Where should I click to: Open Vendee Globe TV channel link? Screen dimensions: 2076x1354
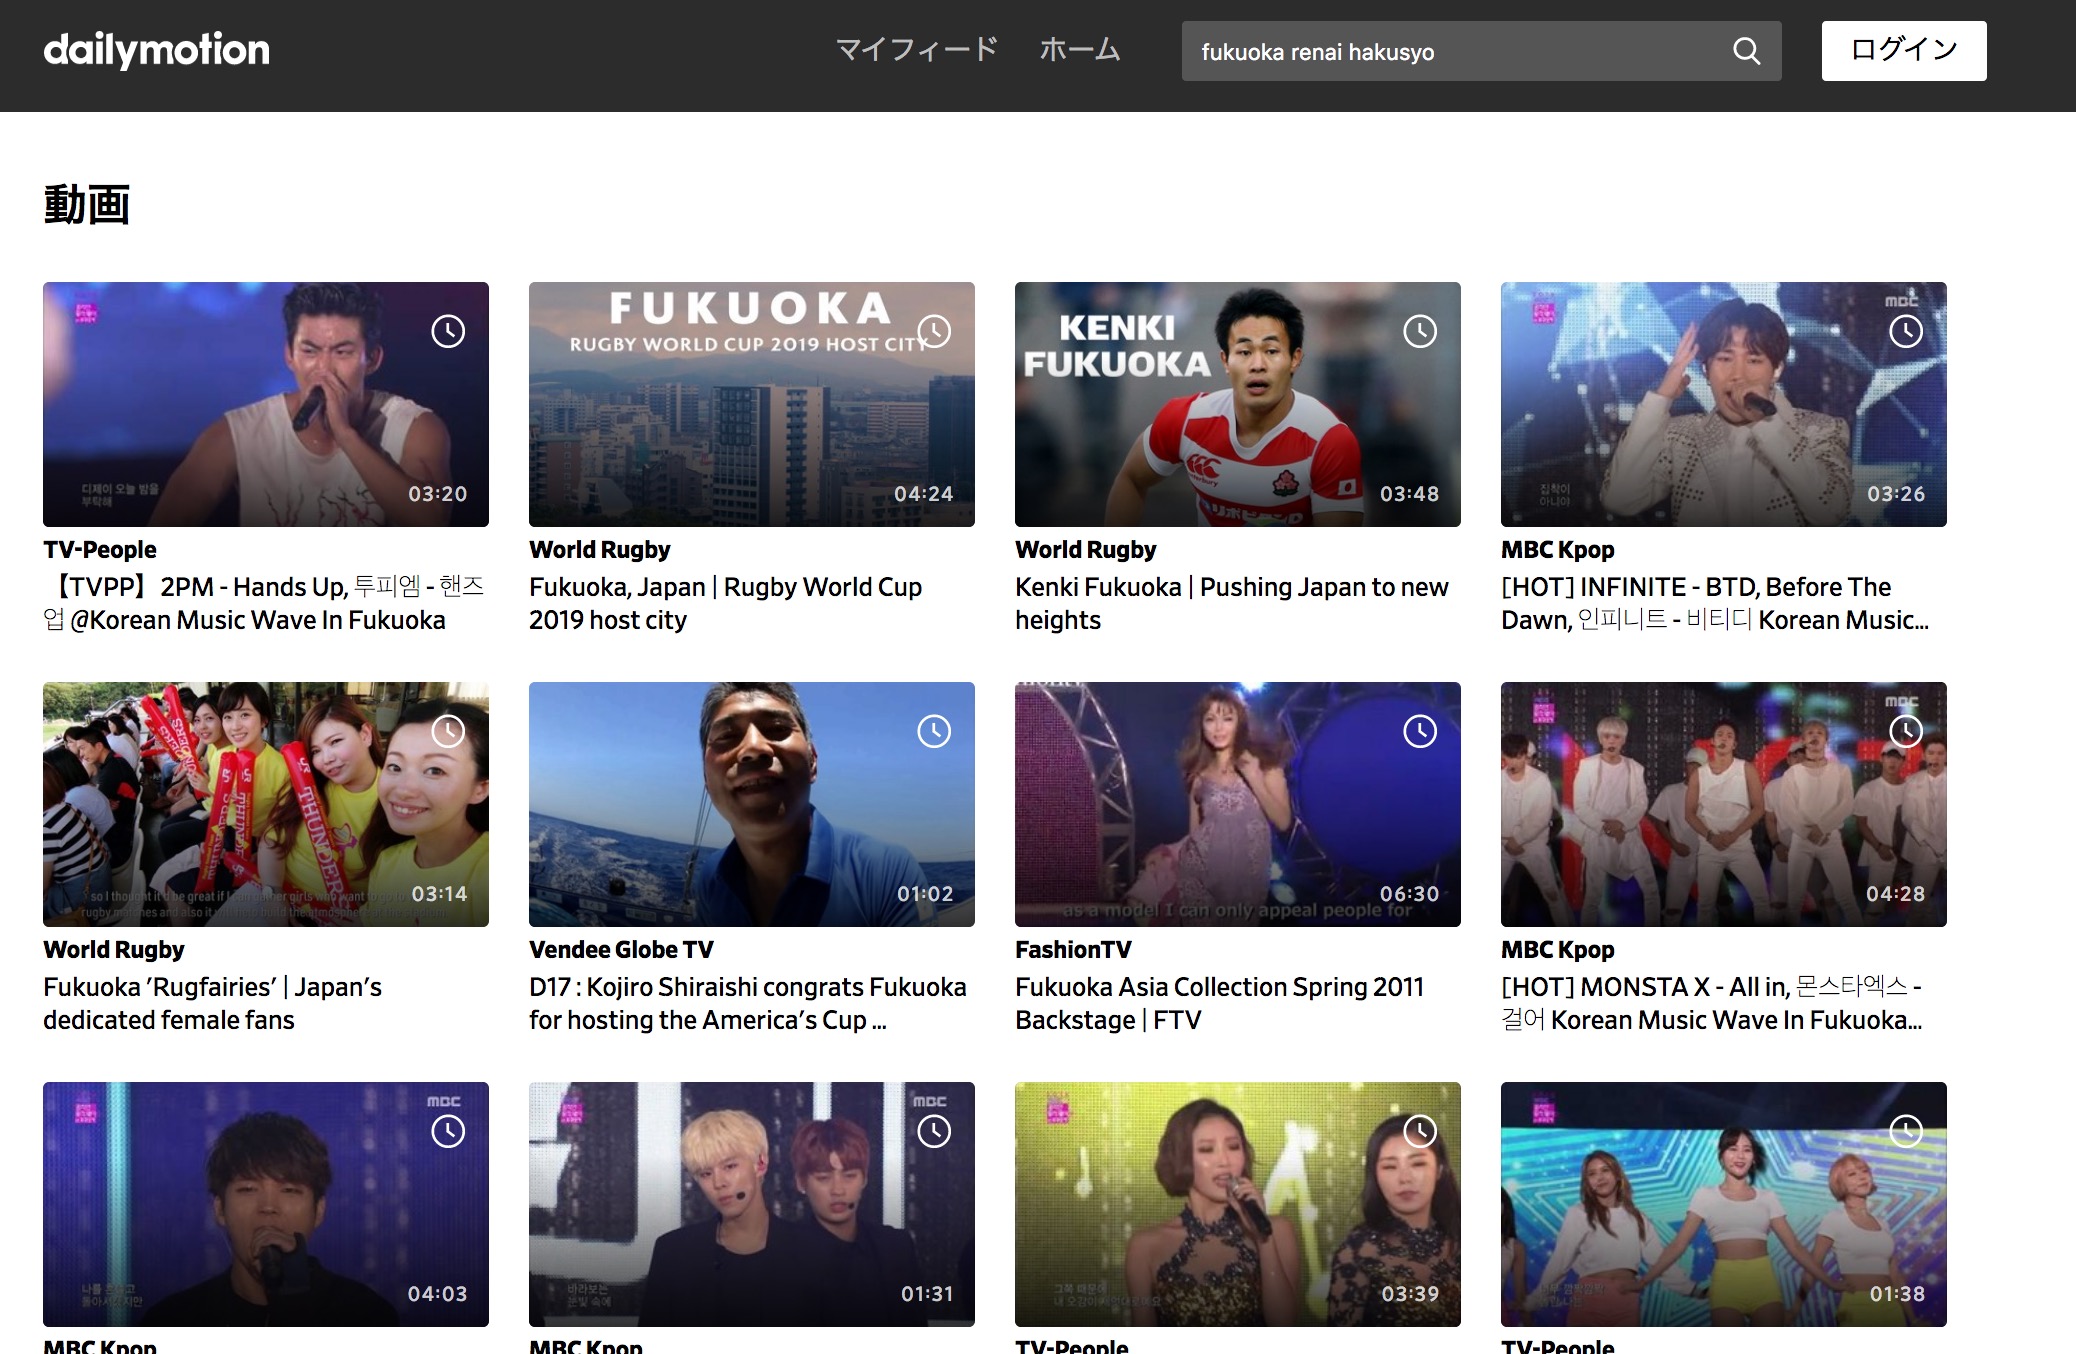pyautogui.click(x=621, y=950)
